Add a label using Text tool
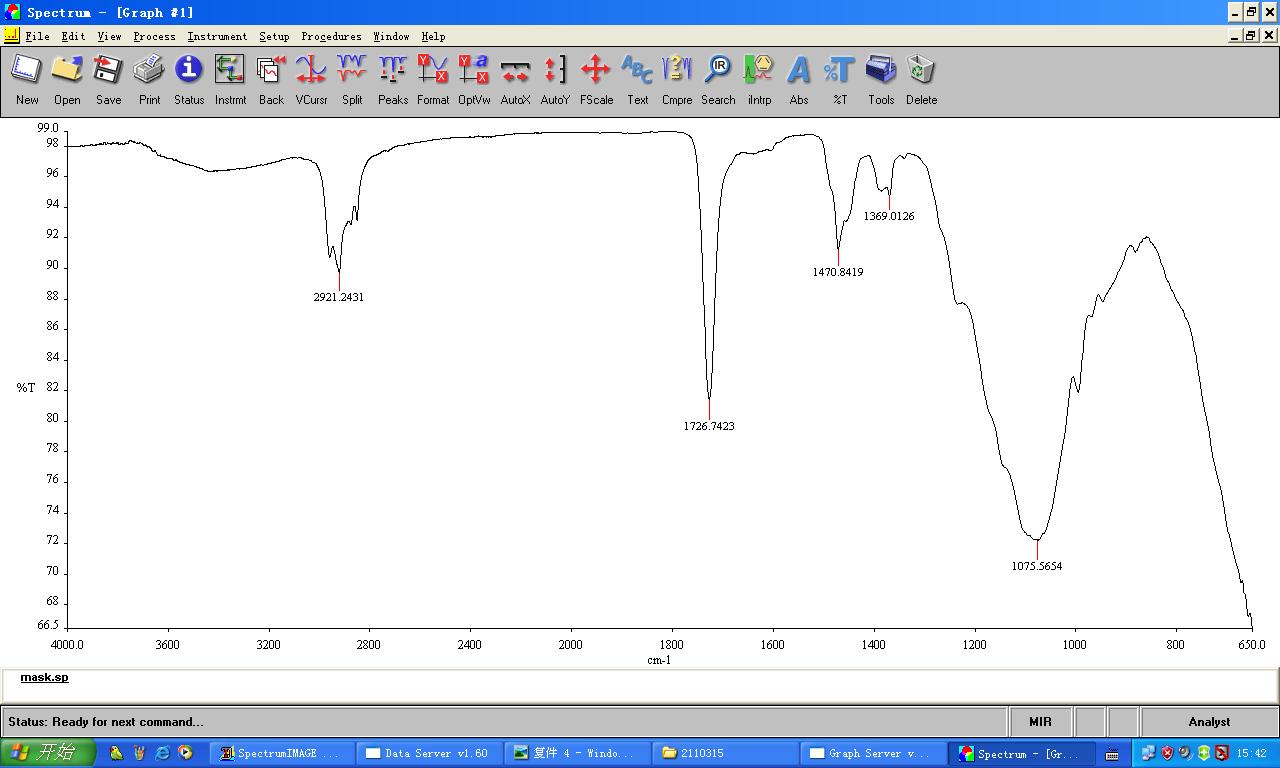This screenshot has height=768, width=1280. (x=637, y=79)
